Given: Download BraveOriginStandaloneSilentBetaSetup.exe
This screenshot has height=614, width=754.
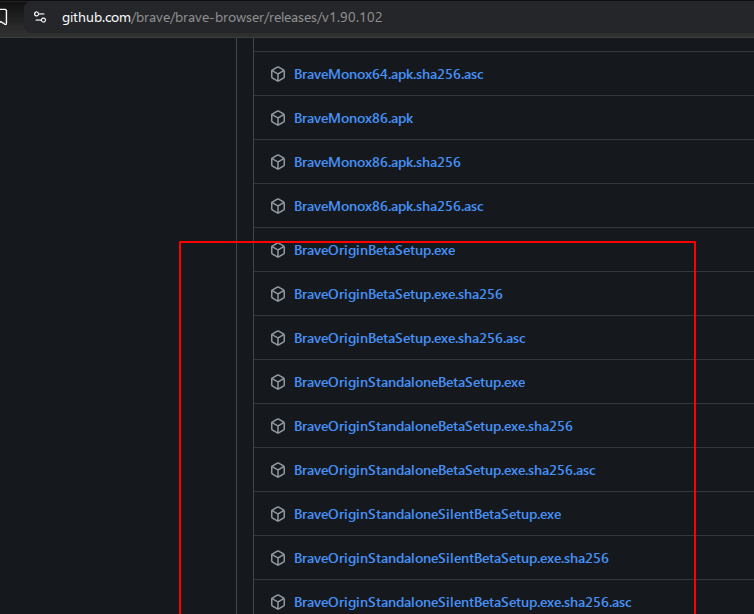Looking at the screenshot, I should pos(427,514).
